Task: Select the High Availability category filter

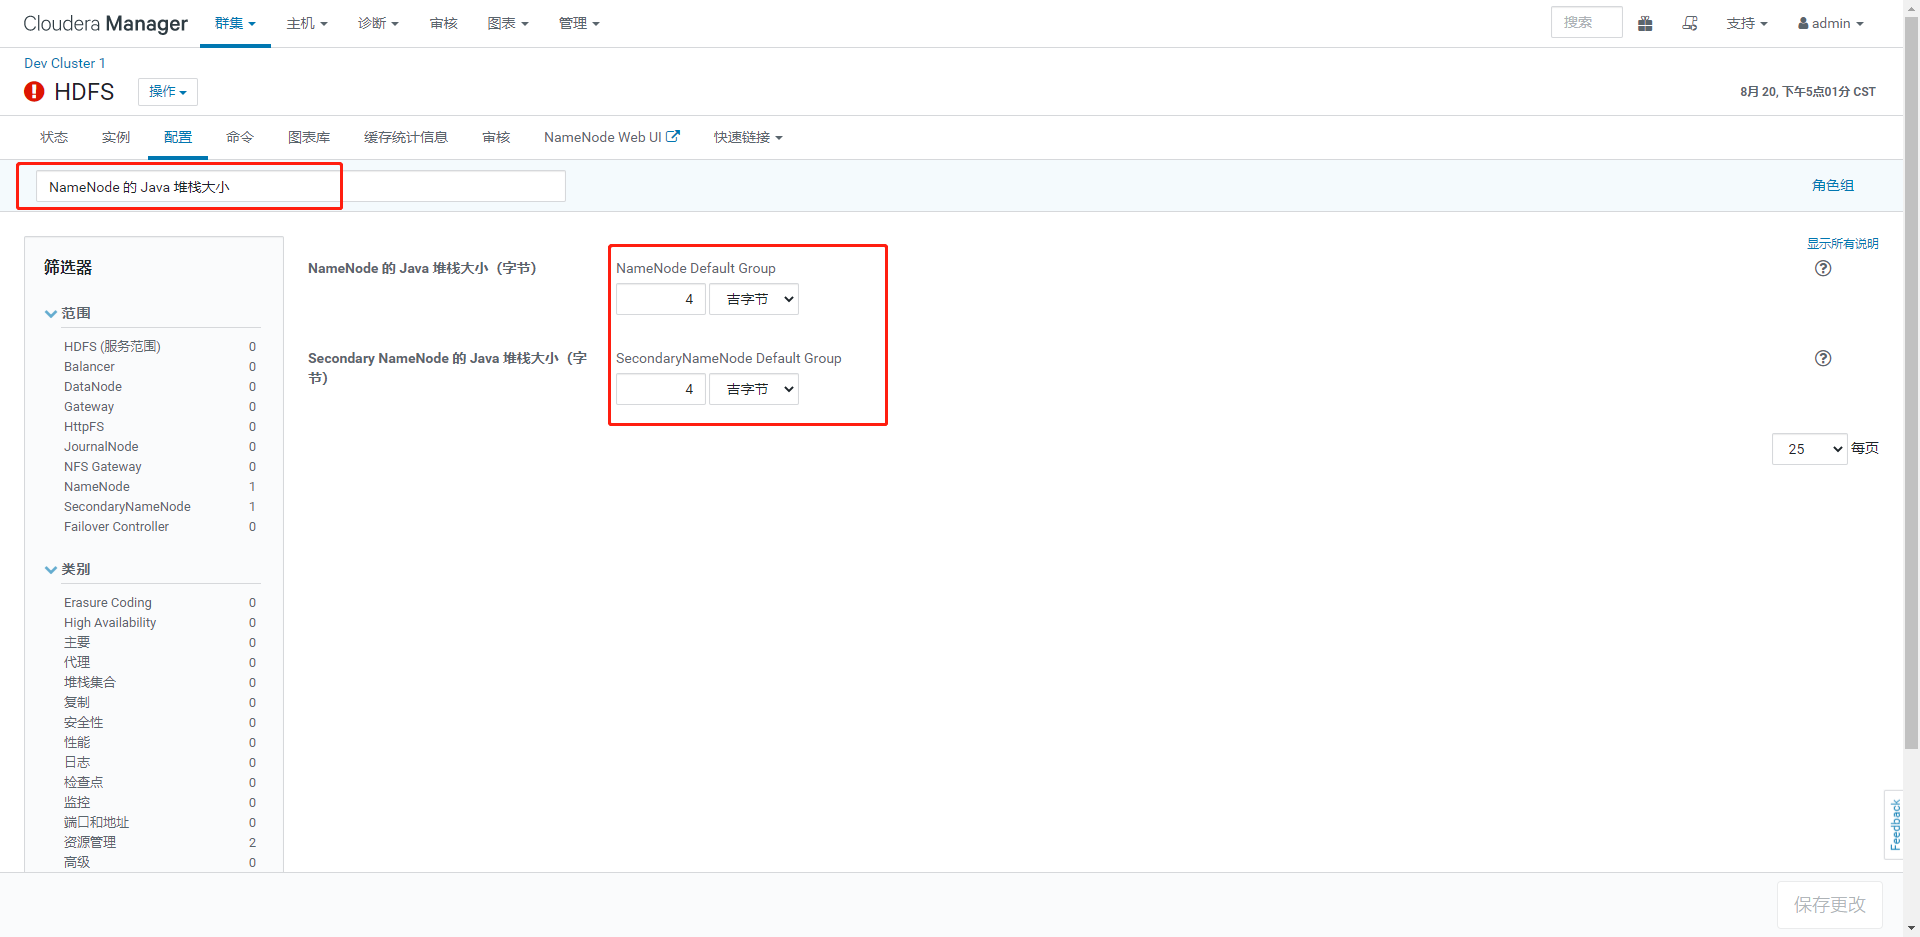Action: [110, 622]
